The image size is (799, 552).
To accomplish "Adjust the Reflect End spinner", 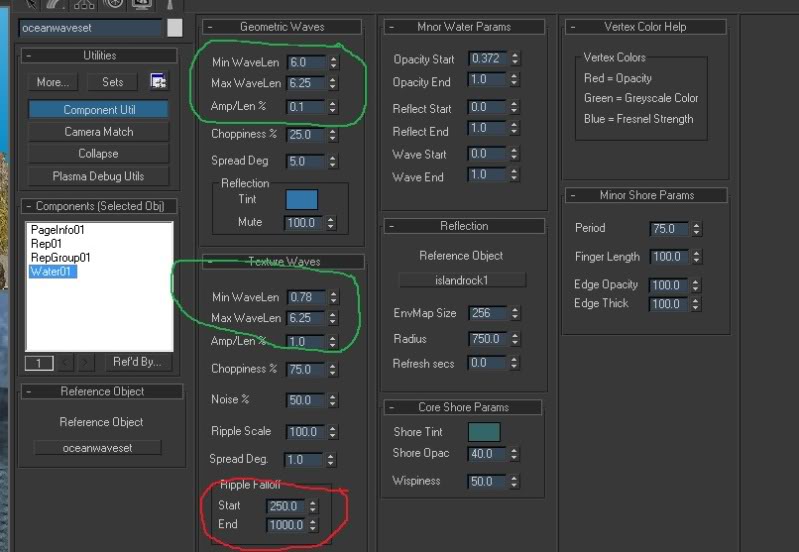I will (514, 128).
